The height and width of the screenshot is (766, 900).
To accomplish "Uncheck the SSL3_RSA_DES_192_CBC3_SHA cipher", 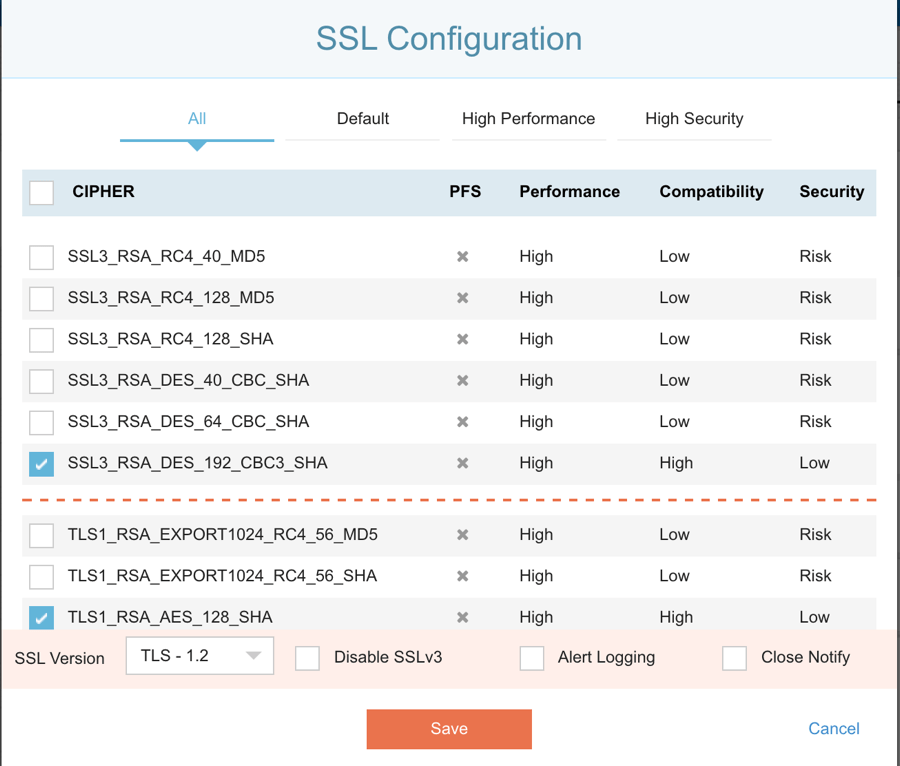I will tap(41, 464).
